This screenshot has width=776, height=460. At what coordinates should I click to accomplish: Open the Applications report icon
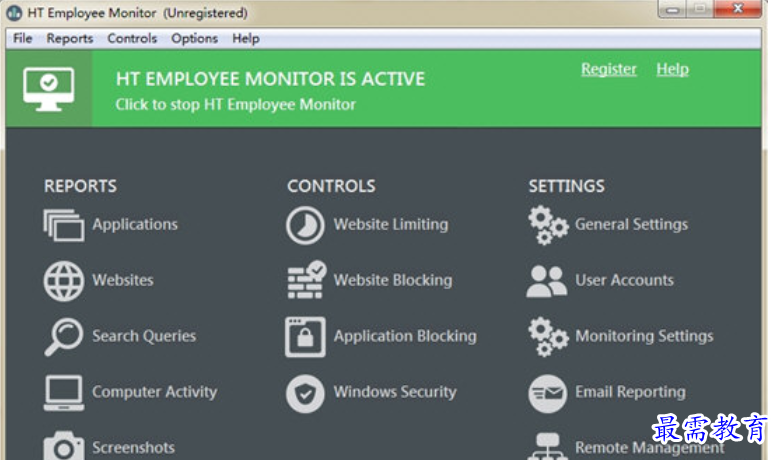point(63,225)
